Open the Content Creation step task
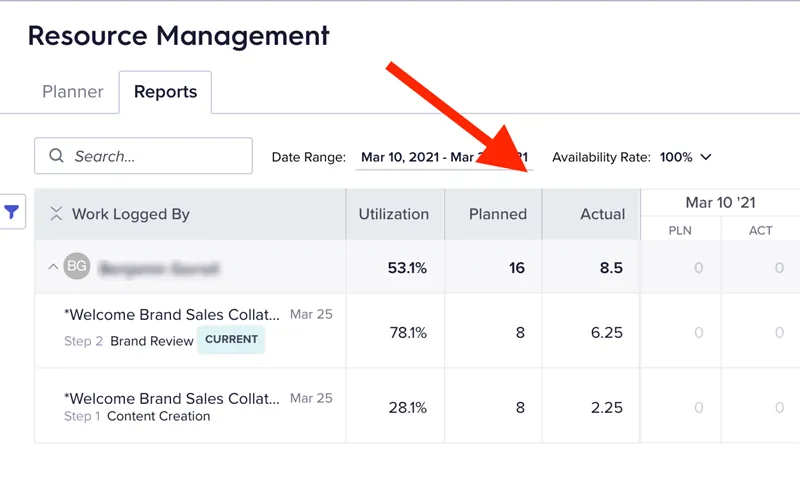The height and width of the screenshot is (482, 800). [158, 416]
